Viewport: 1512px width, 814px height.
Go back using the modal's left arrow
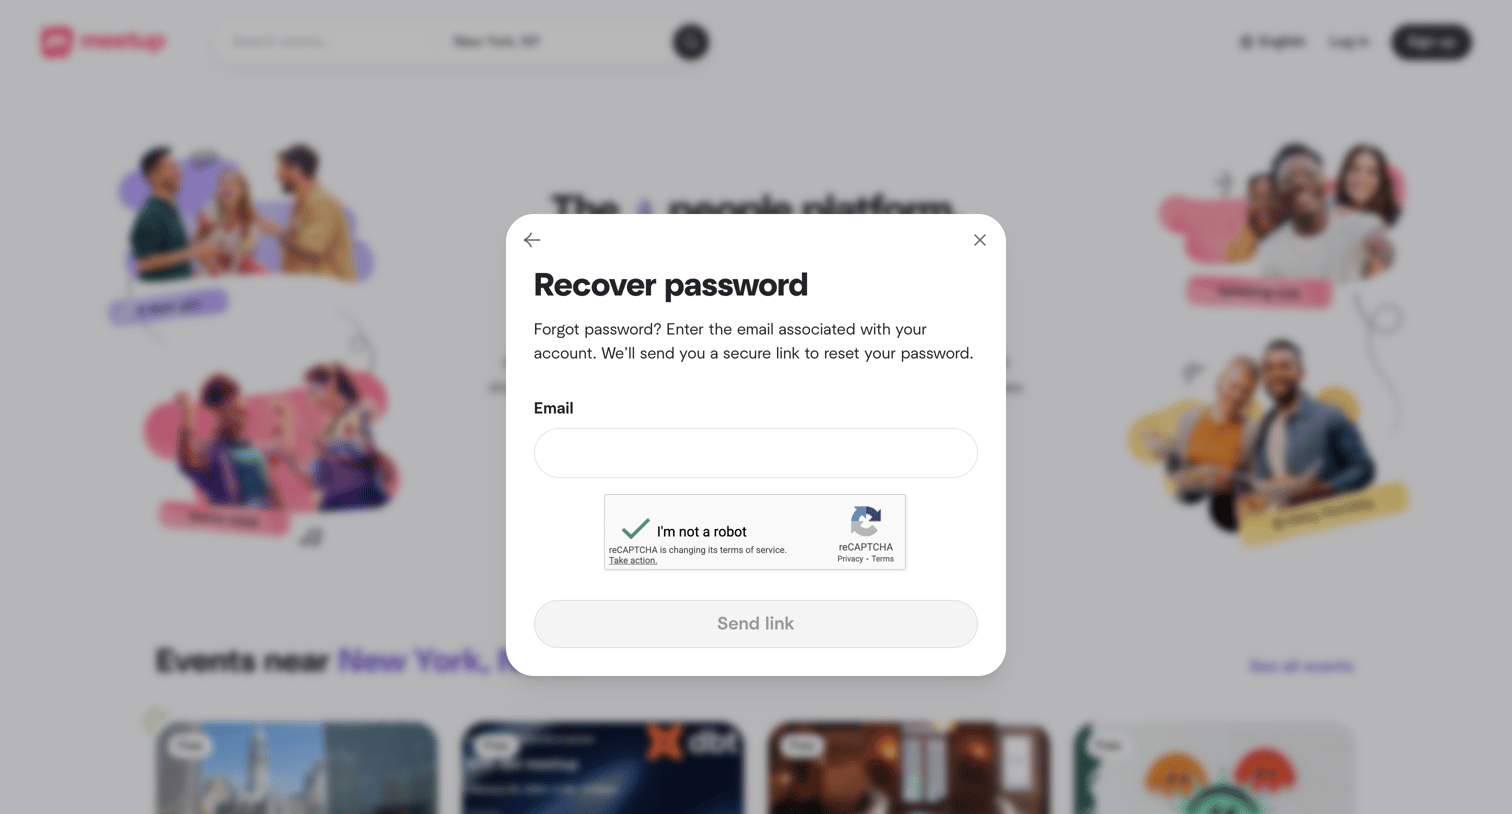[x=532, y=240]
